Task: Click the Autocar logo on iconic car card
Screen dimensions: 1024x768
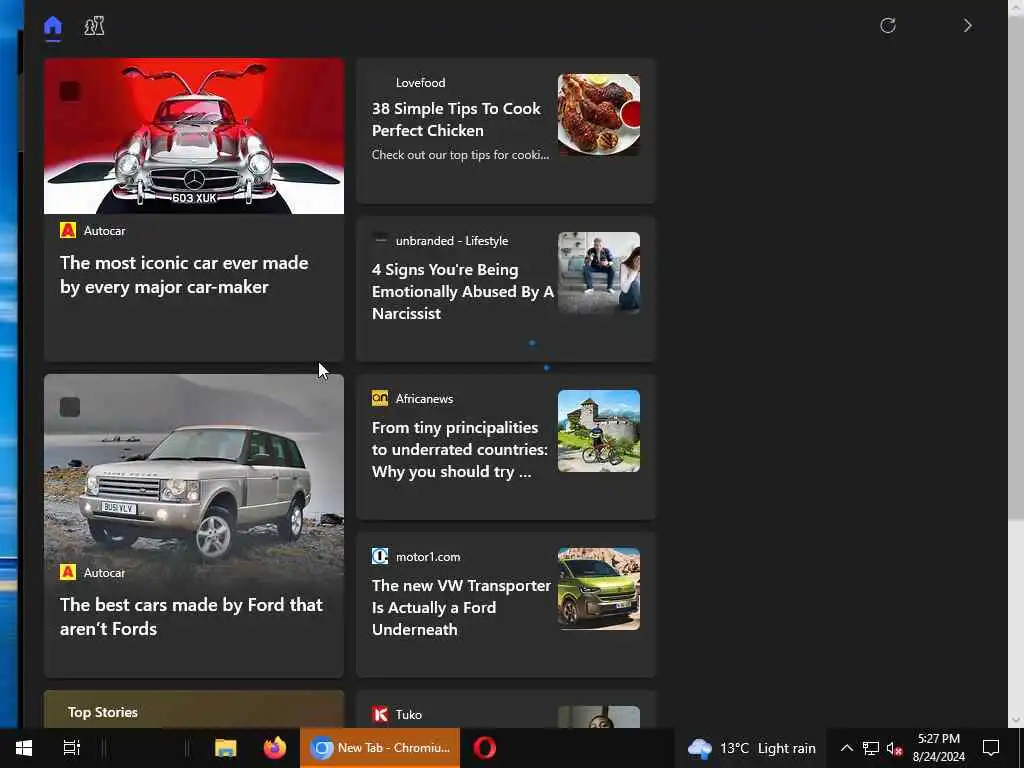Action: (68, 231)
